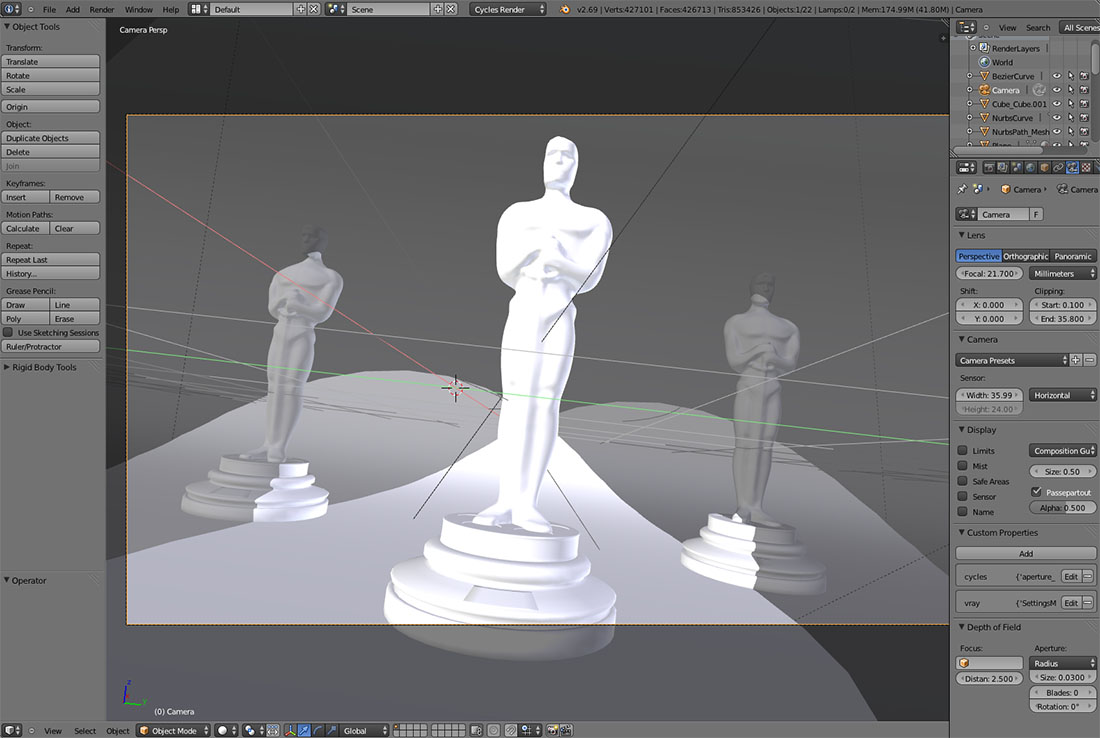Open the World properties tab icon
Viewport: 1100px width, 738px height.
pos(1031,168)
